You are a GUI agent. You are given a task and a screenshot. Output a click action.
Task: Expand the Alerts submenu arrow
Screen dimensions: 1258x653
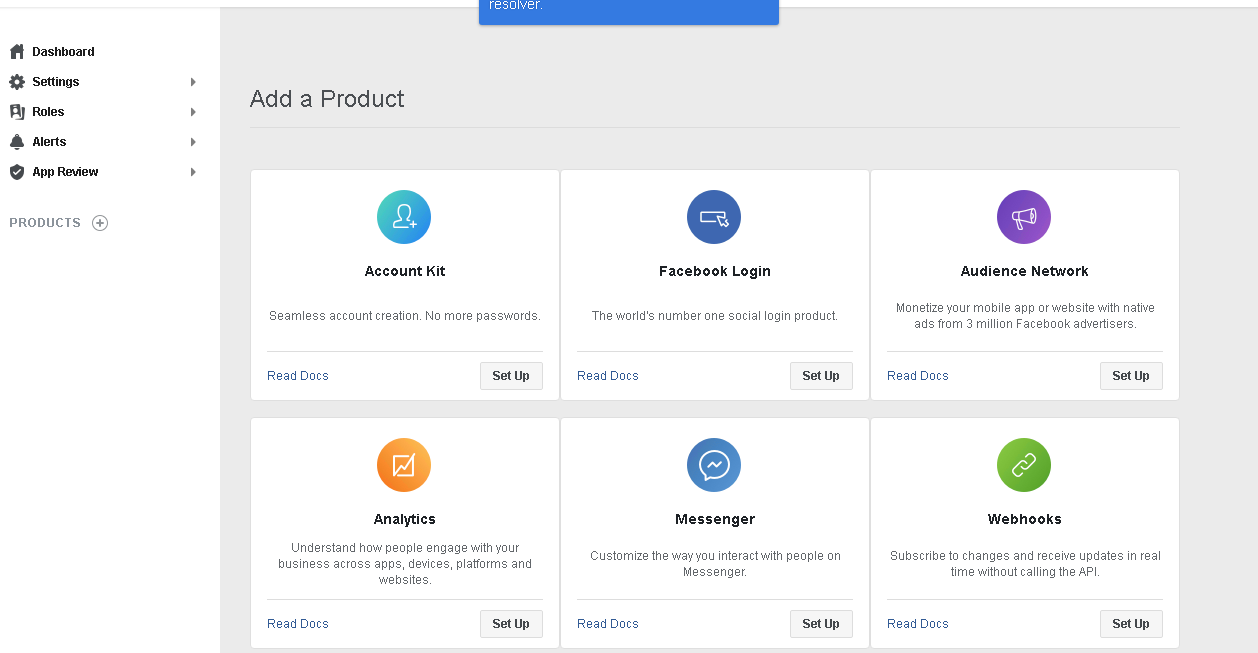point(193,142)
